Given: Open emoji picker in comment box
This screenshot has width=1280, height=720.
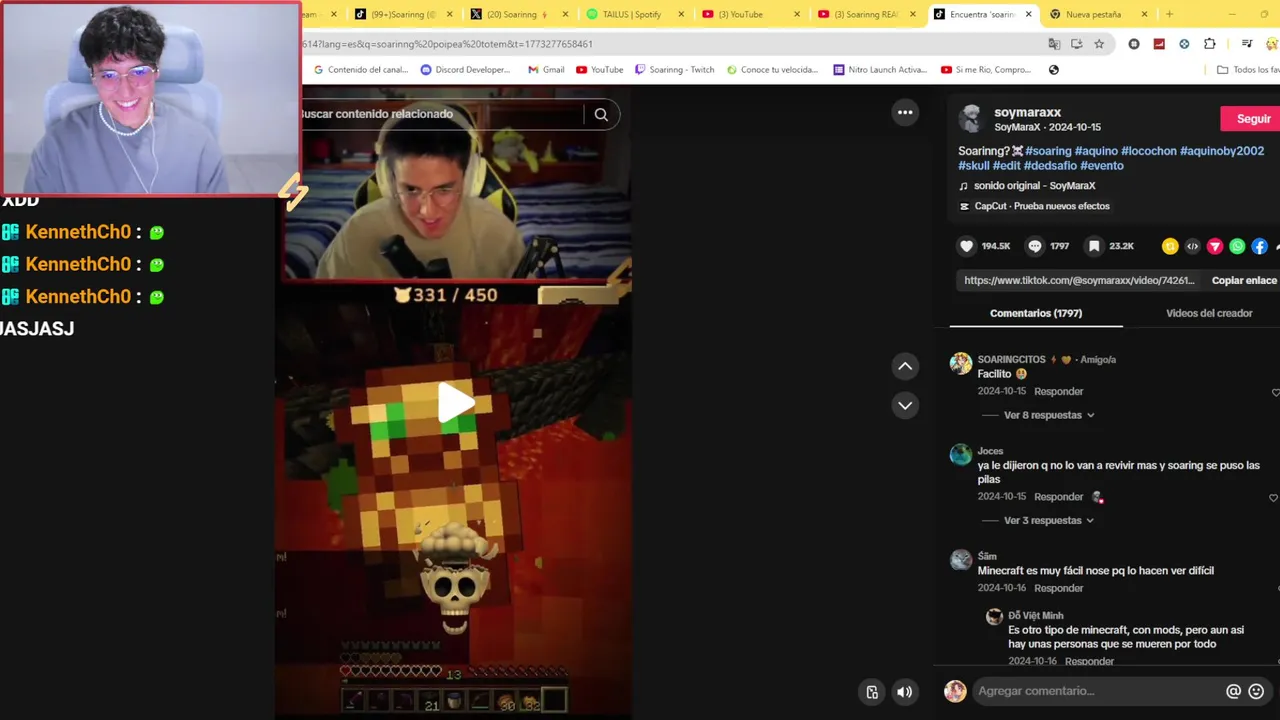Looking at the screenshot, I should pos(1256,691).
